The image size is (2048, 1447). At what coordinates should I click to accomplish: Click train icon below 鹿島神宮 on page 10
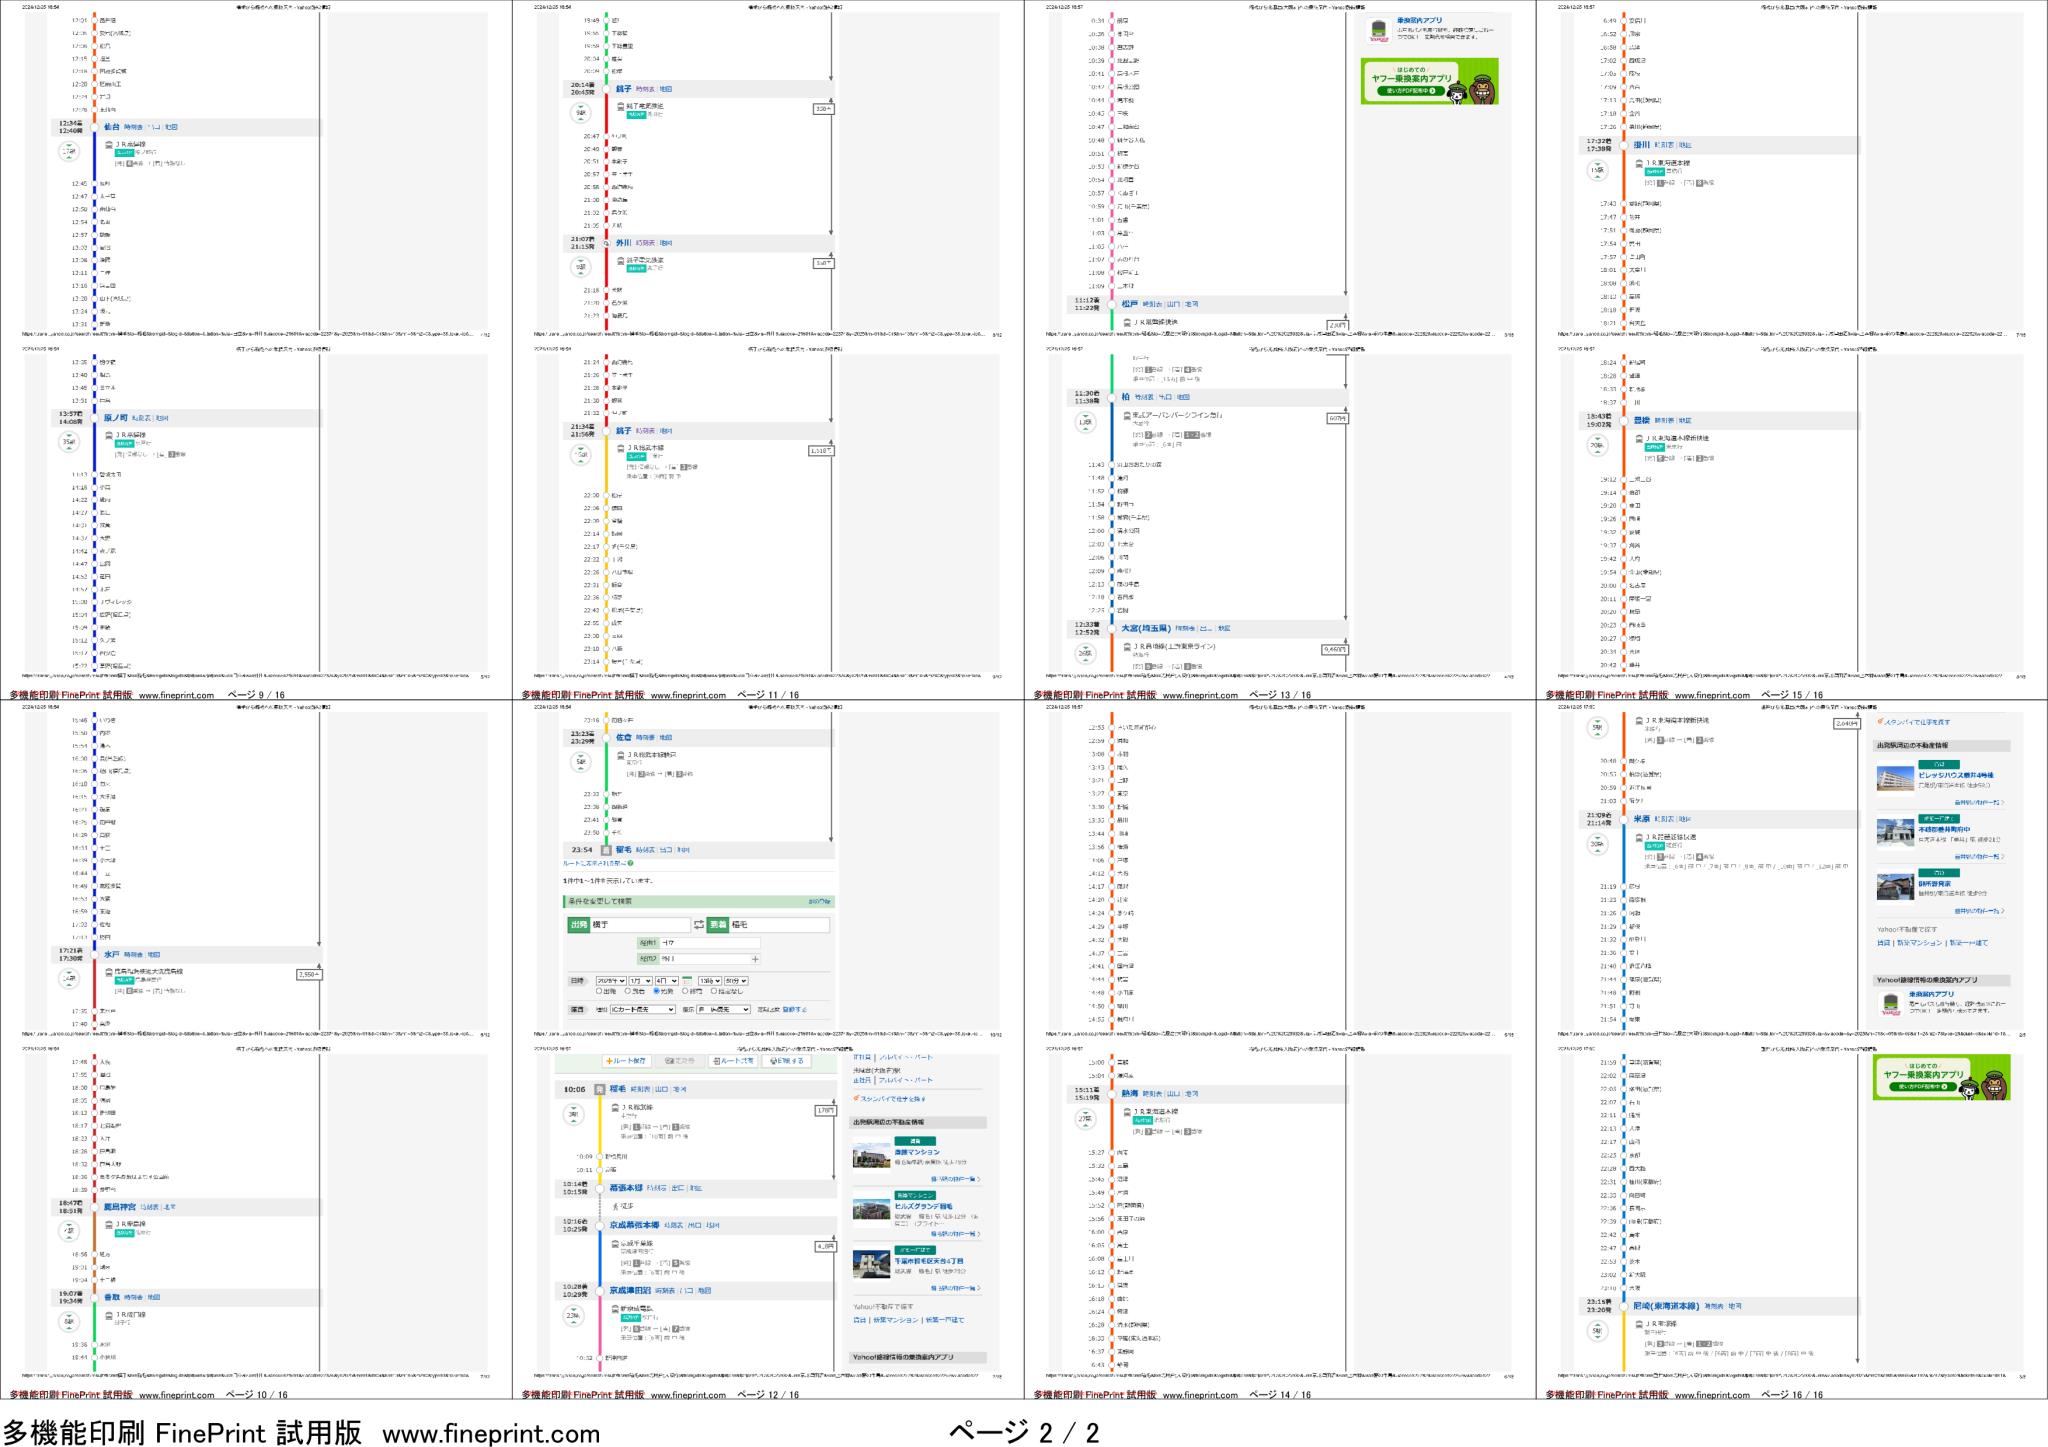pyautogui.click(x=109, y=1224)
